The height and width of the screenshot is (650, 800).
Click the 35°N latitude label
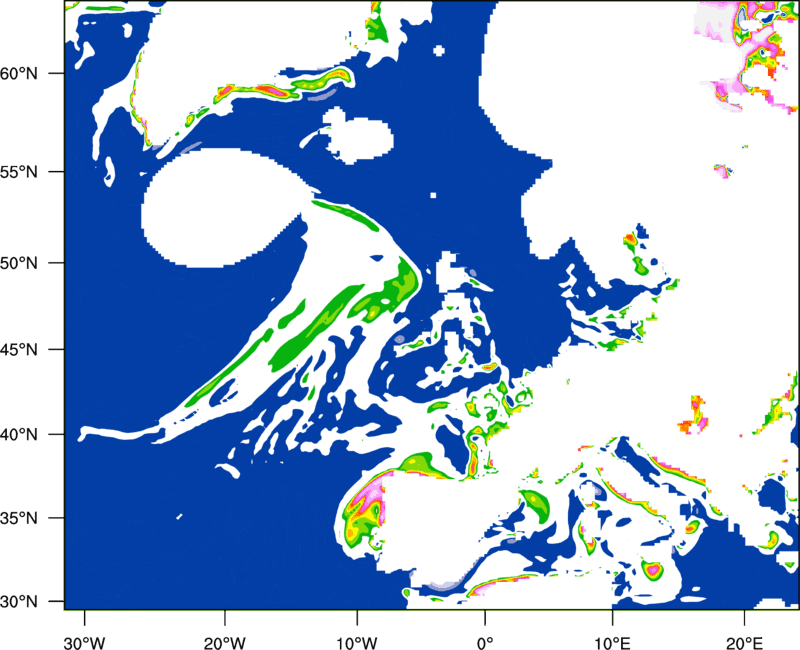[19, 518]
